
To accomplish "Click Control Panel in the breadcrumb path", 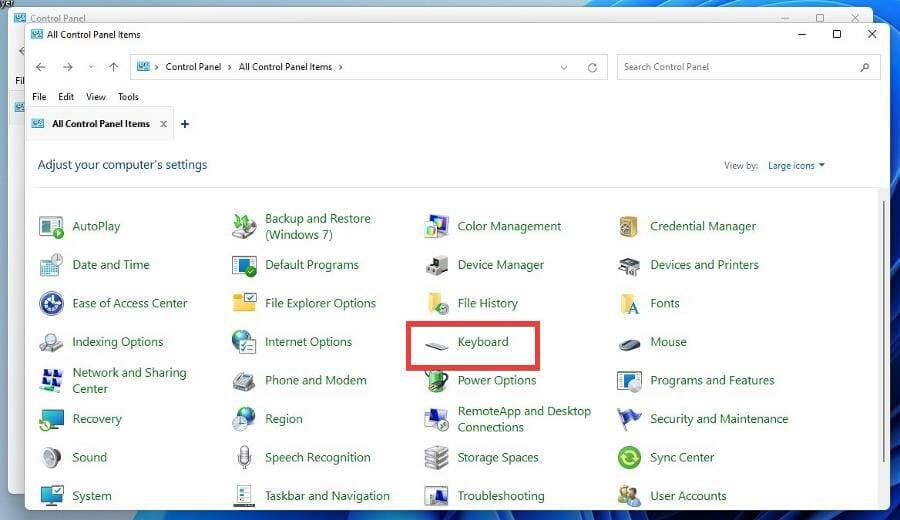I will pyautogui.click(x=193, y=67).
